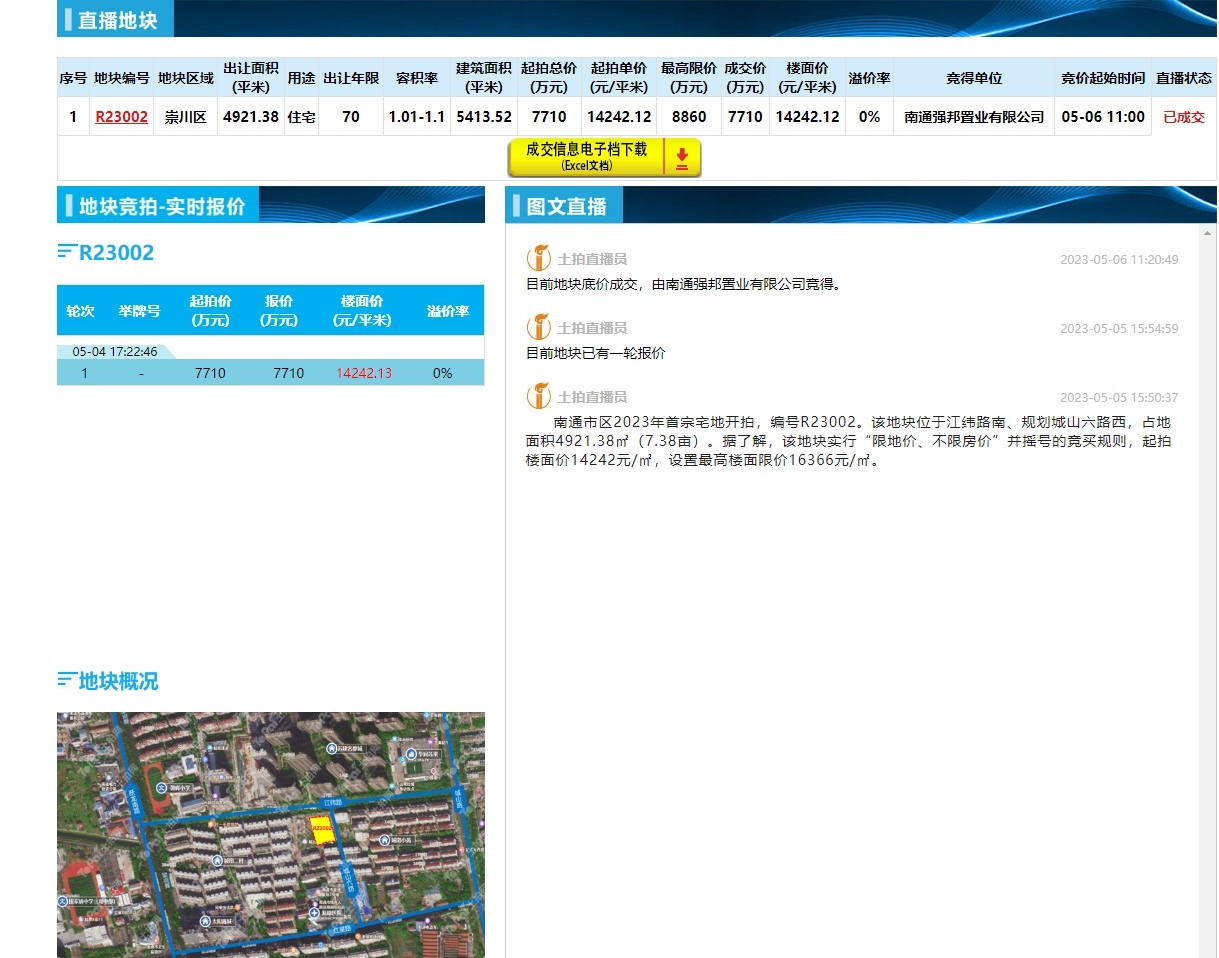
Task: Click the winner 南通强邦置业有限公司 cell
Action: 974,117
